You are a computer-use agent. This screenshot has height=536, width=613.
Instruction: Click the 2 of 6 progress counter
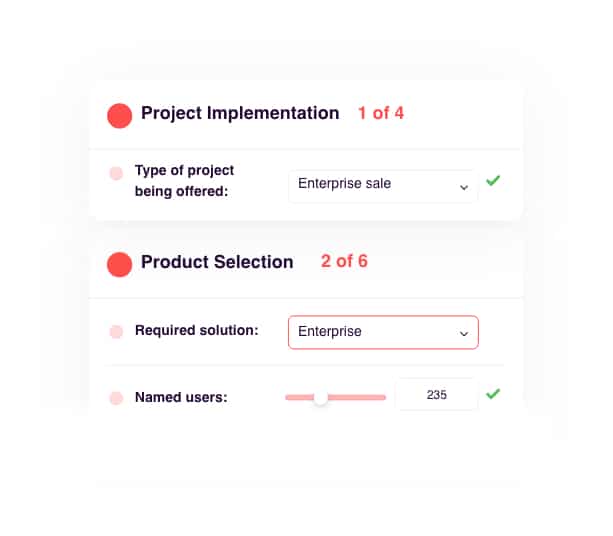tap(344, 261)
